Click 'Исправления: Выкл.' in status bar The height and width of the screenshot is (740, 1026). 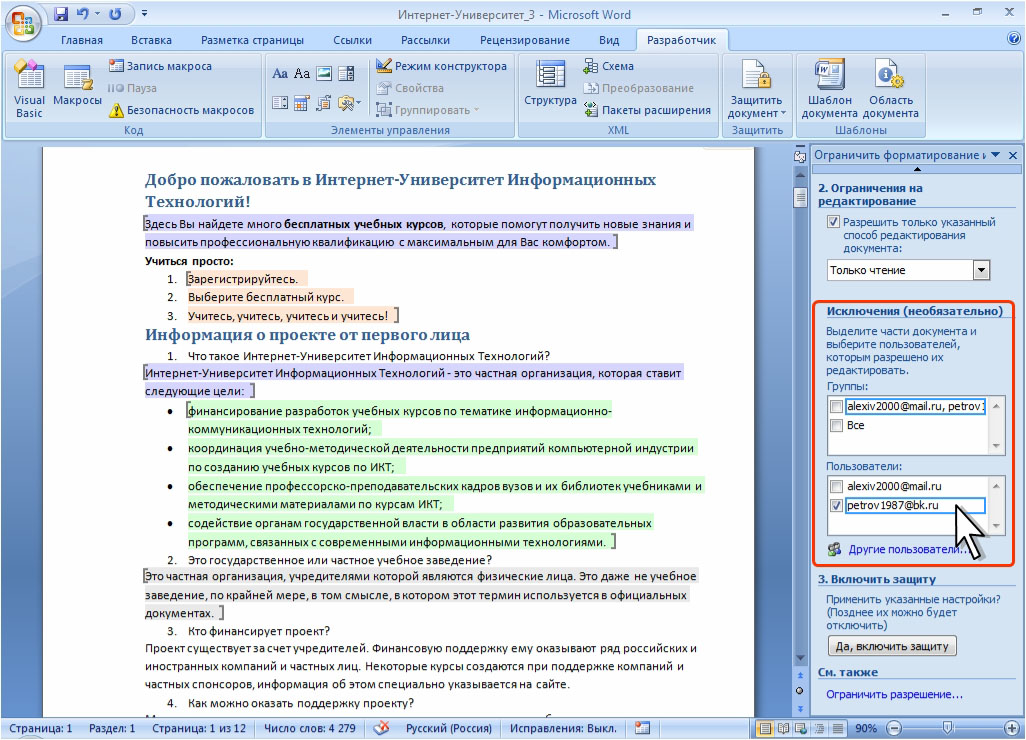(x=563, y=728)
